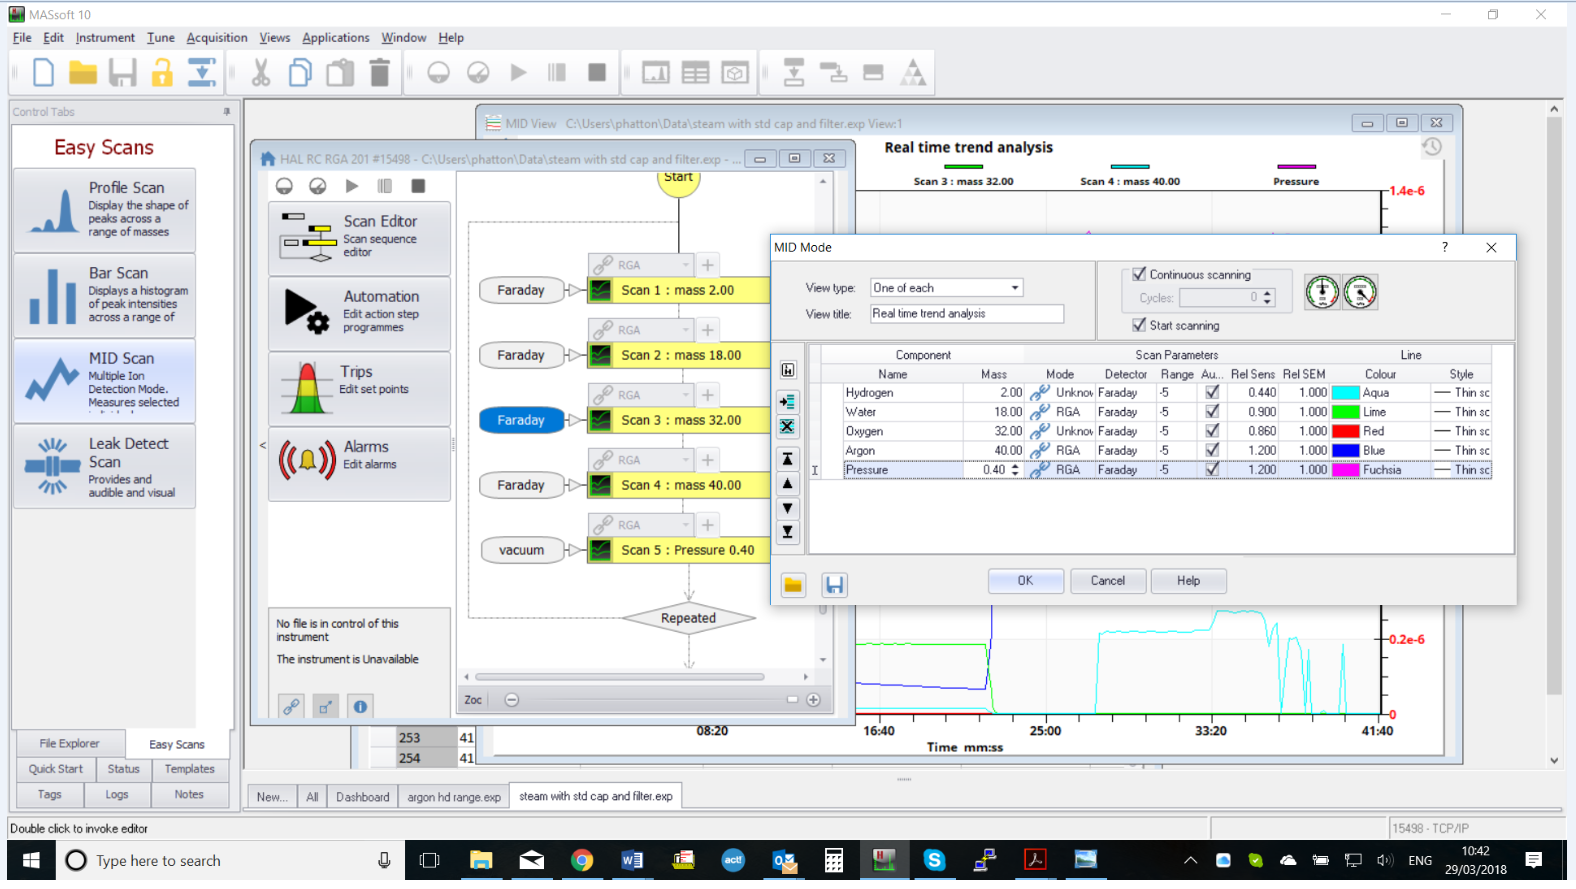Click the Red colour swatch for Oxygen

[1345, 431]
